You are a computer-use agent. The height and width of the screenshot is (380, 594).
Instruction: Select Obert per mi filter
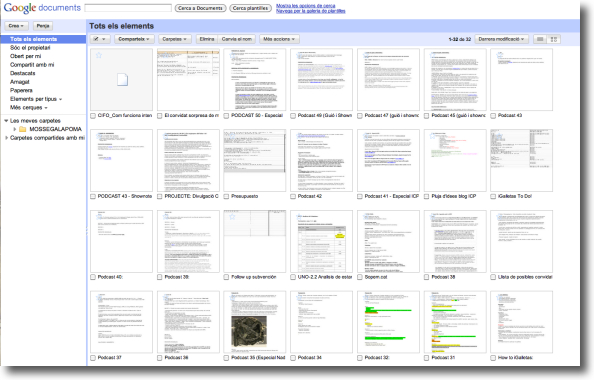click(x=25, y=56)
